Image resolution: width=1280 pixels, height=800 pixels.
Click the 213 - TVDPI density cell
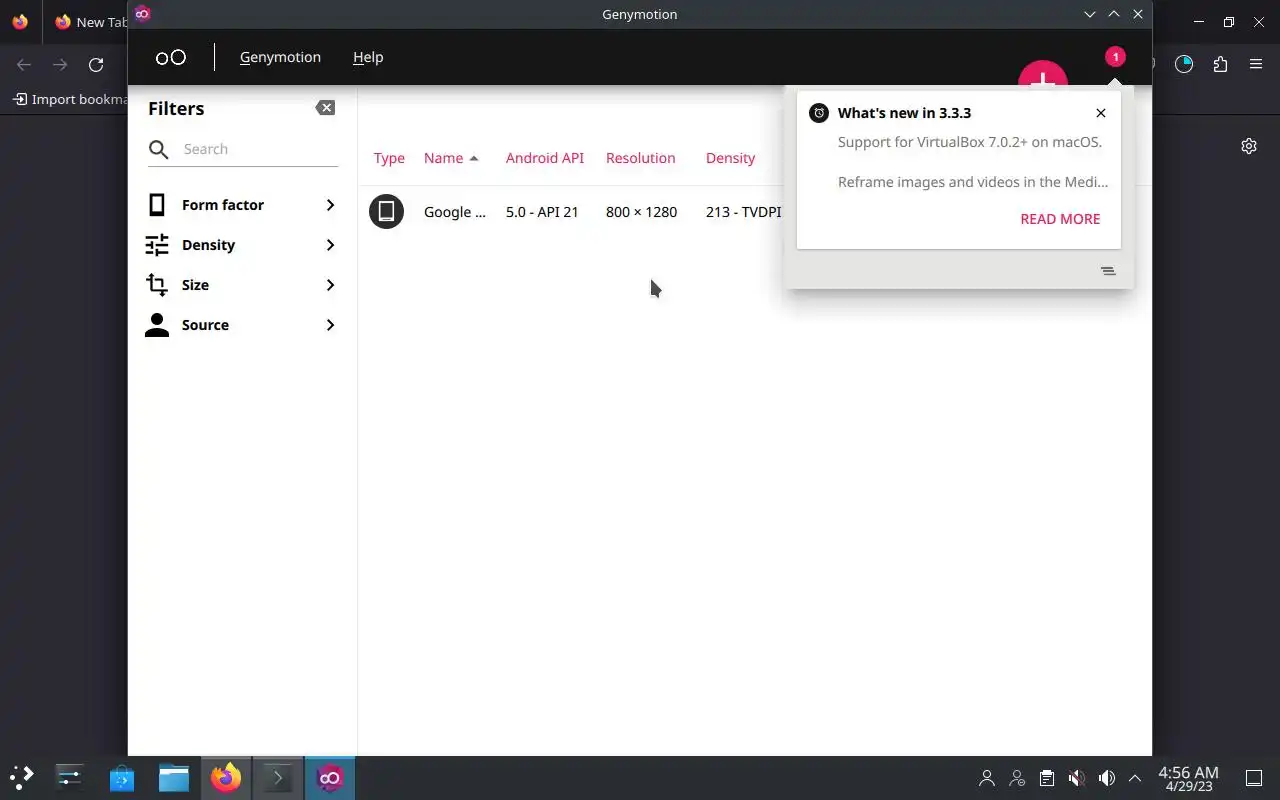tap(743, 212)
